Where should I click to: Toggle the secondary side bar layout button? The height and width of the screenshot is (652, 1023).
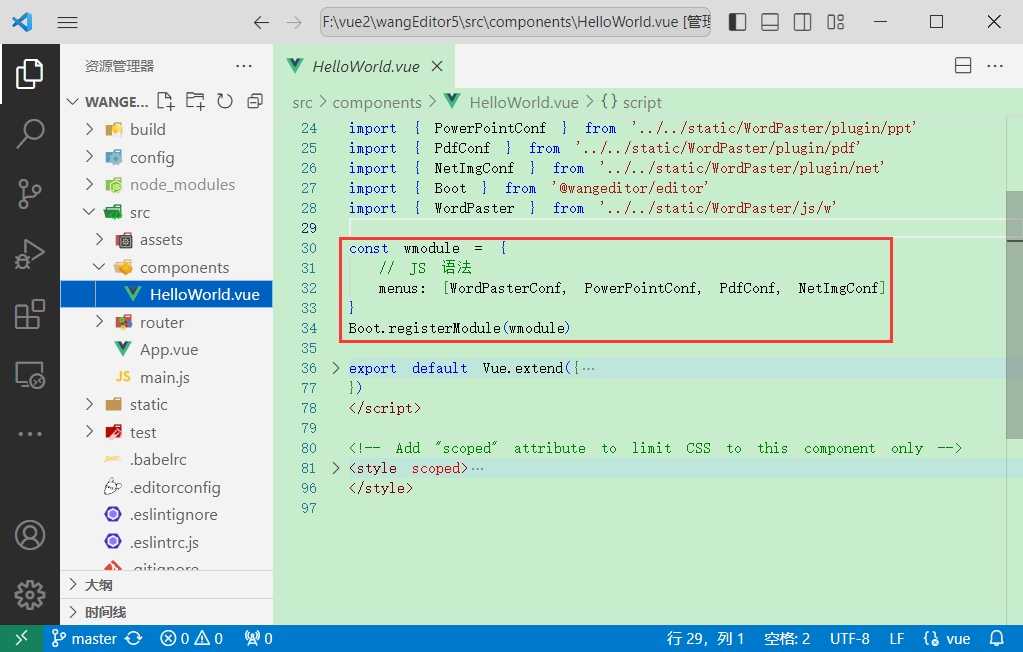802,22
